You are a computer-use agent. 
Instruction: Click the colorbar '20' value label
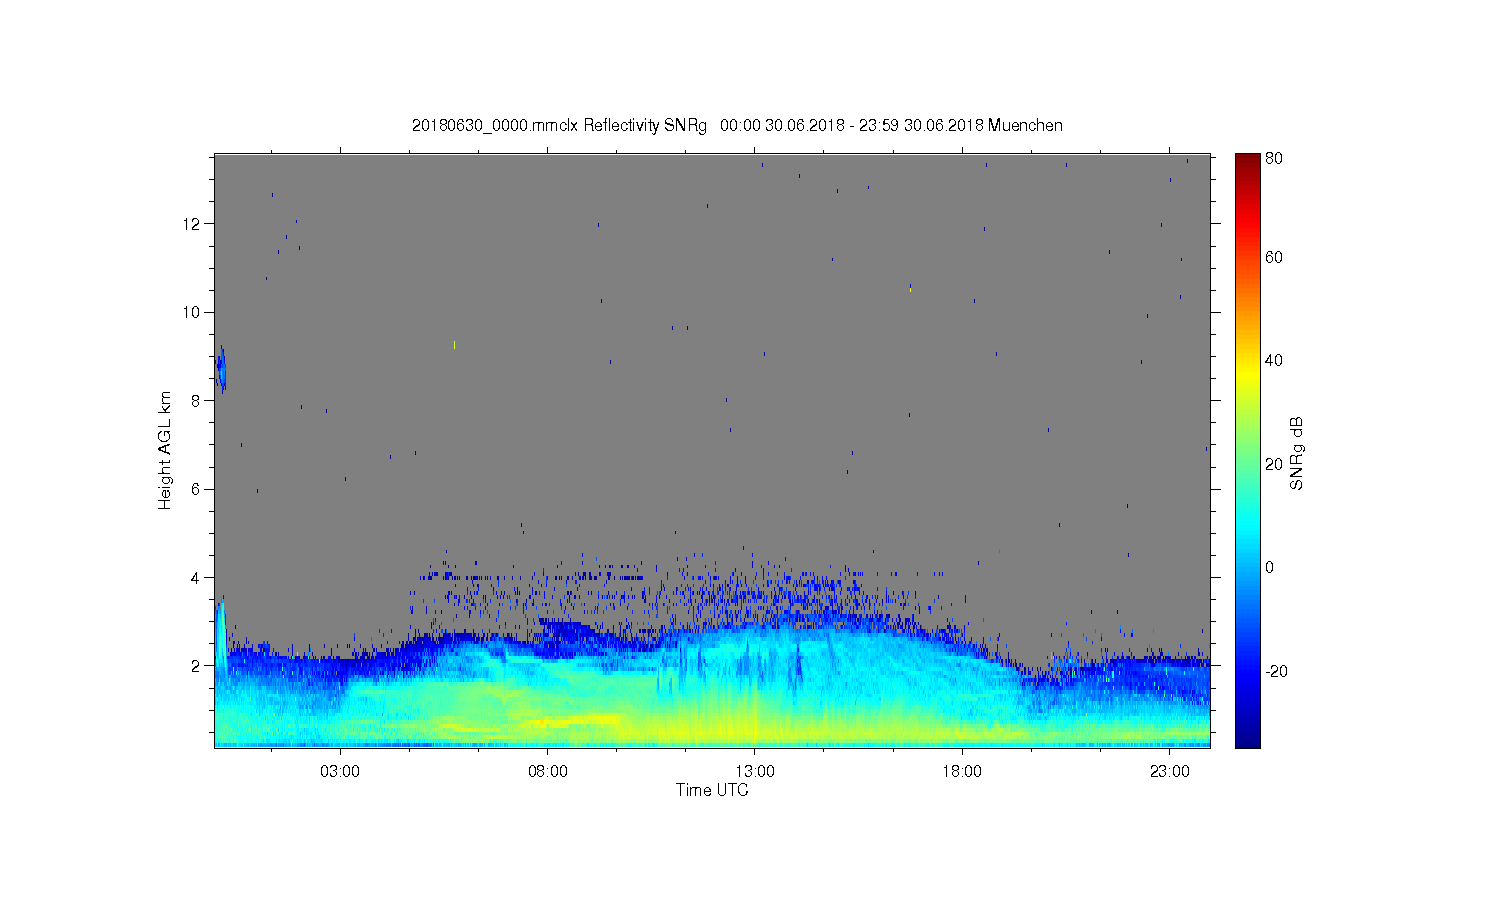pos(1274,464)
